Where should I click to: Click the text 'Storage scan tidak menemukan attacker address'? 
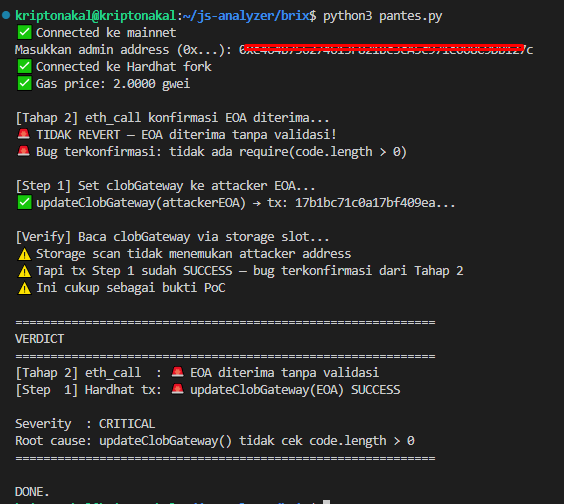(x=194, y=254)
